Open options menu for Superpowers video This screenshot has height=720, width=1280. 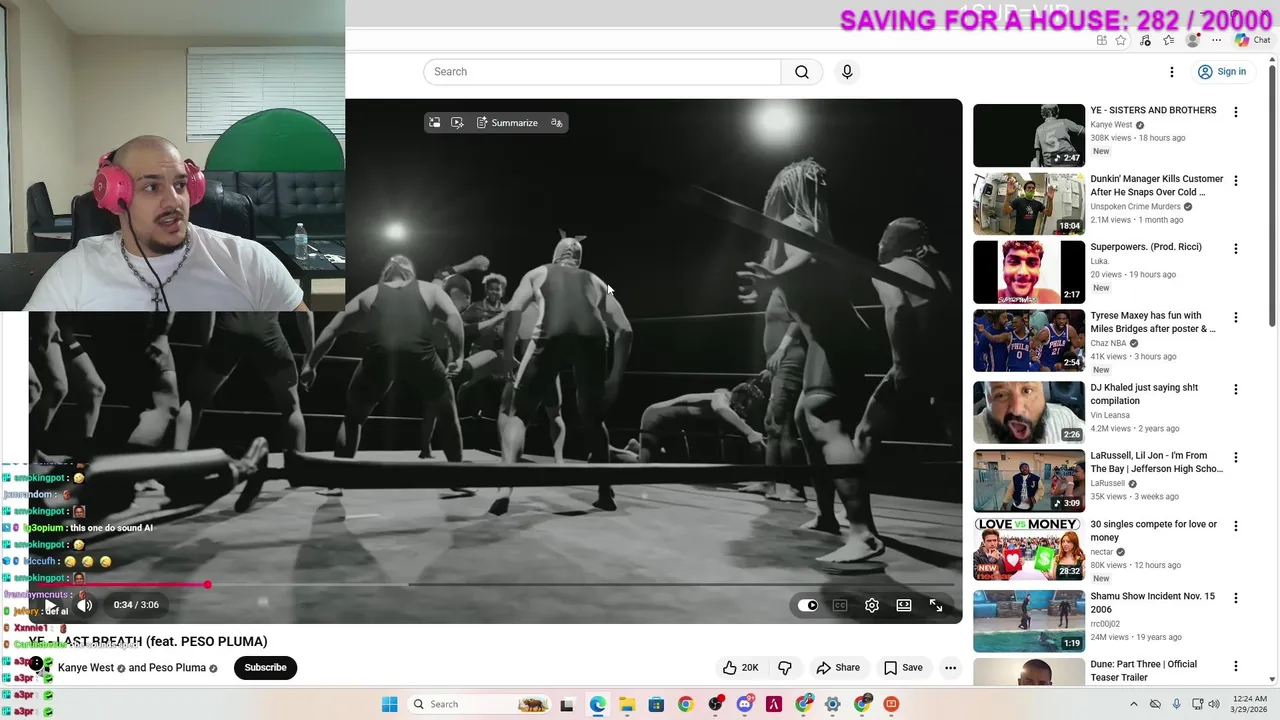(1235, 249)
